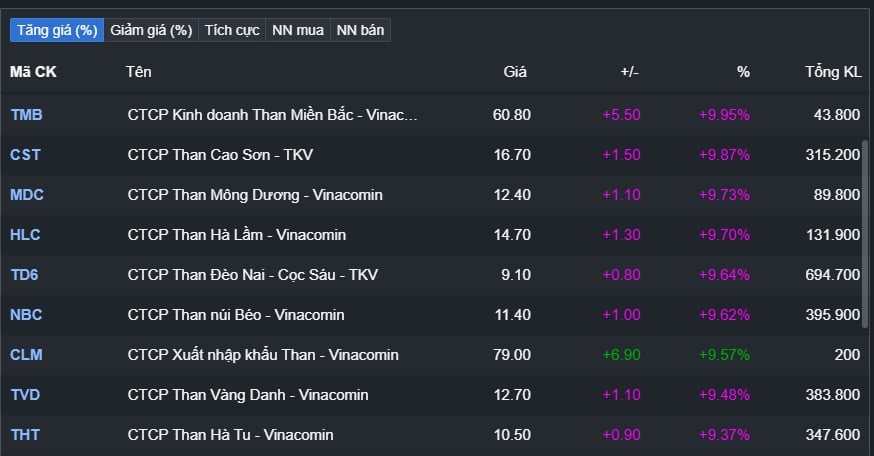Select the Tích cực tab
This screenshot has width=874, height=456.
click(x=232, y=30)
